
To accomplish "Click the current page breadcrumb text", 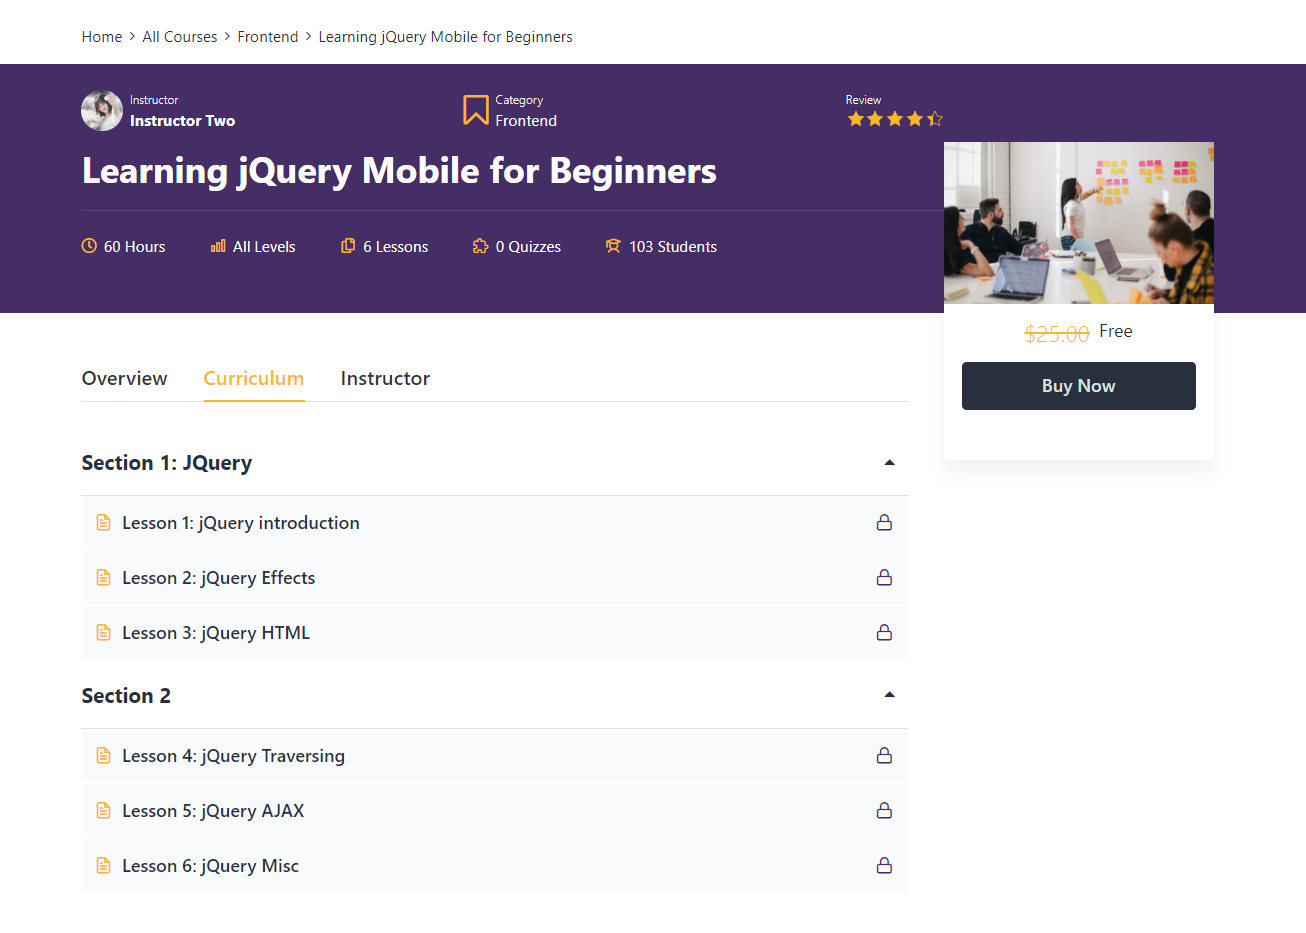I will (x=446, y=37).
